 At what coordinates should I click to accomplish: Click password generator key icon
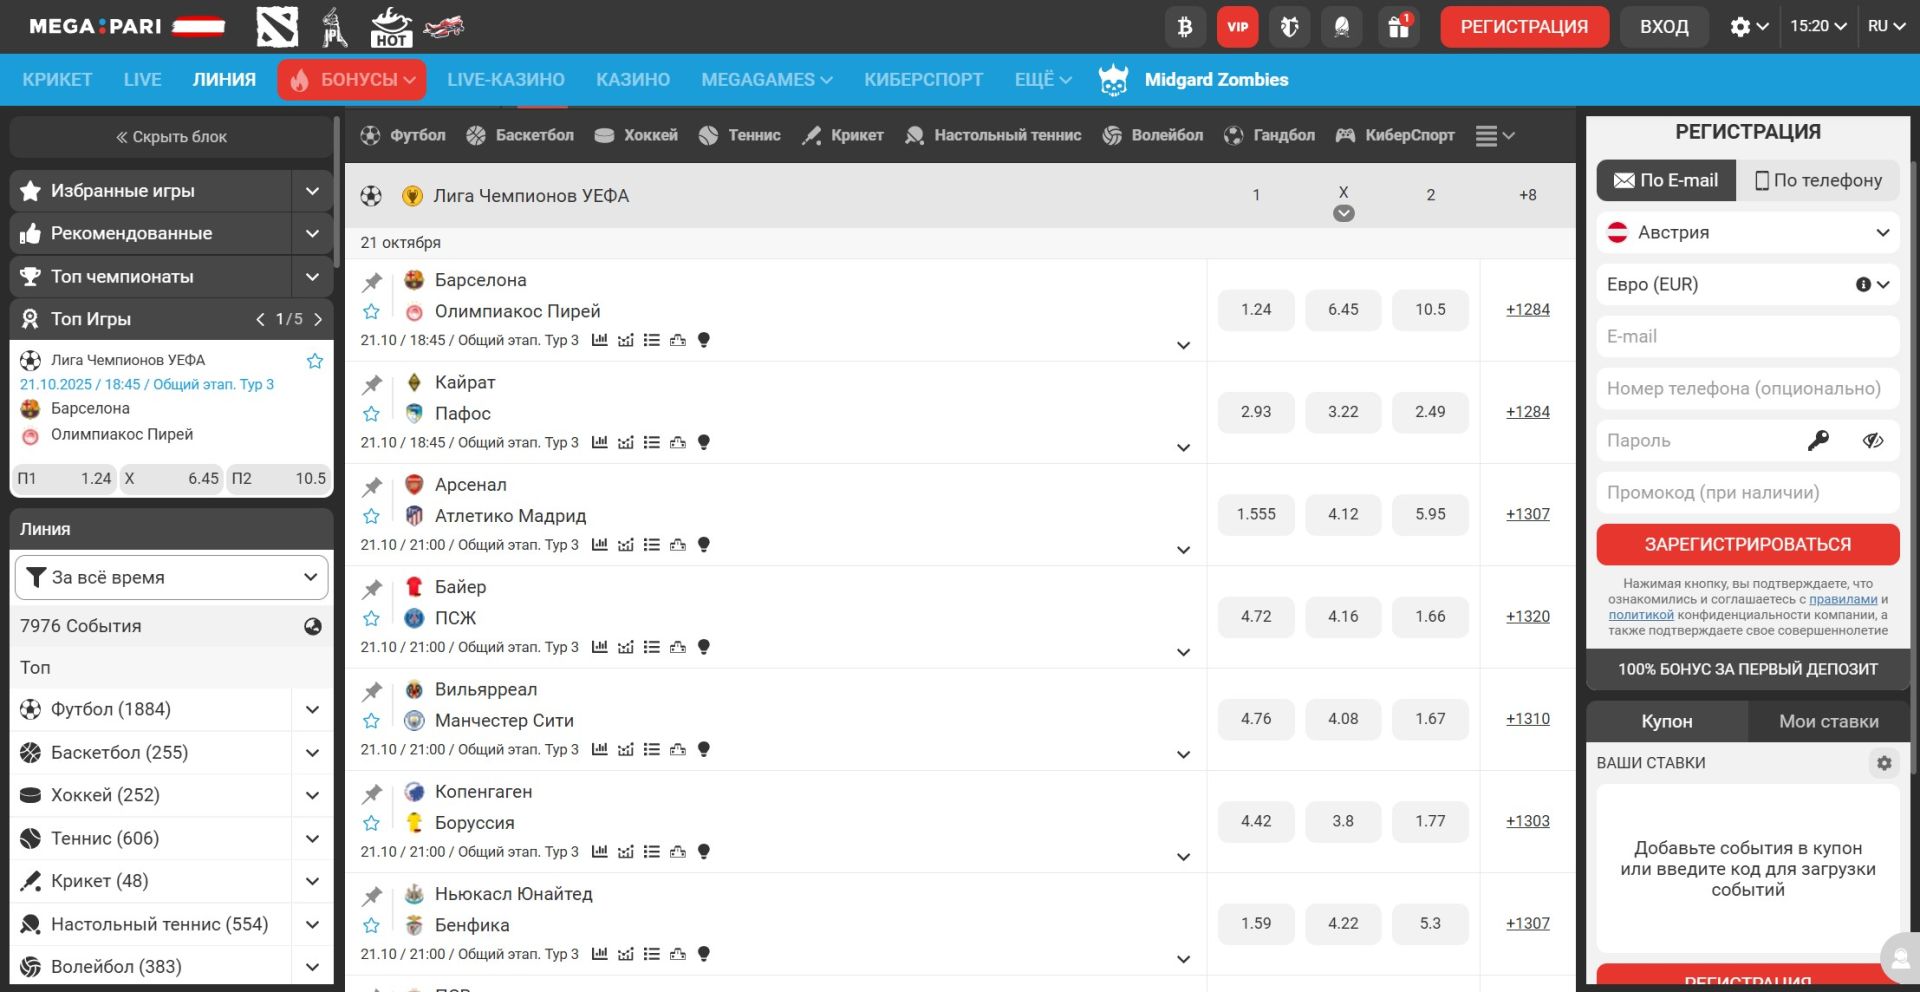coord(1818,441)
